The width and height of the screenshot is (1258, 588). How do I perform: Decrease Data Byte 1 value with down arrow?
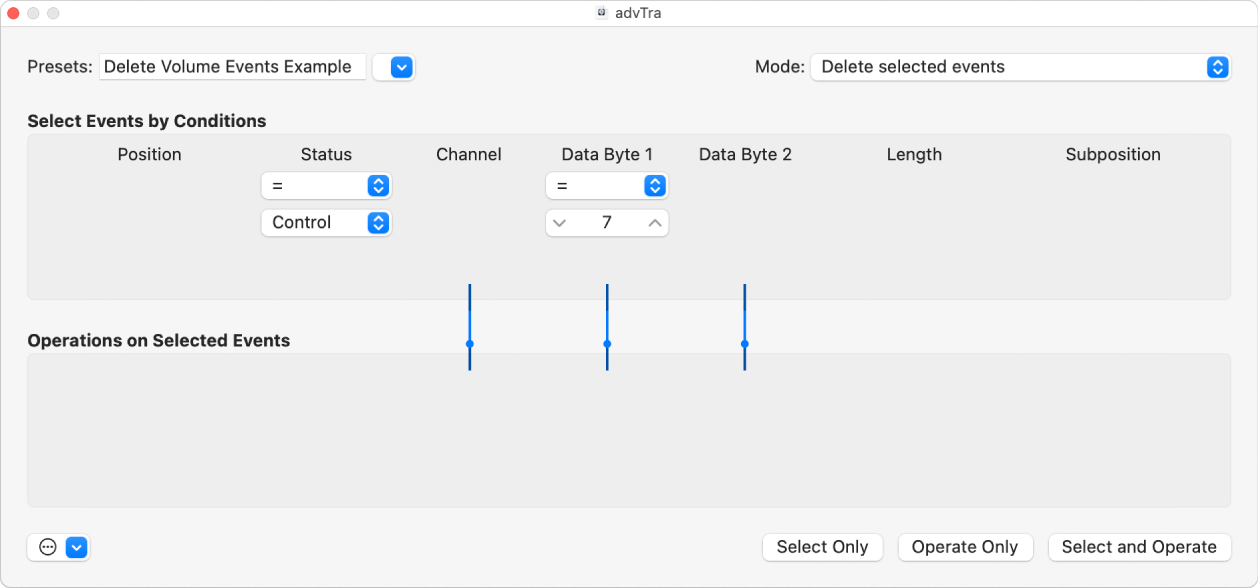coord(560,223)
